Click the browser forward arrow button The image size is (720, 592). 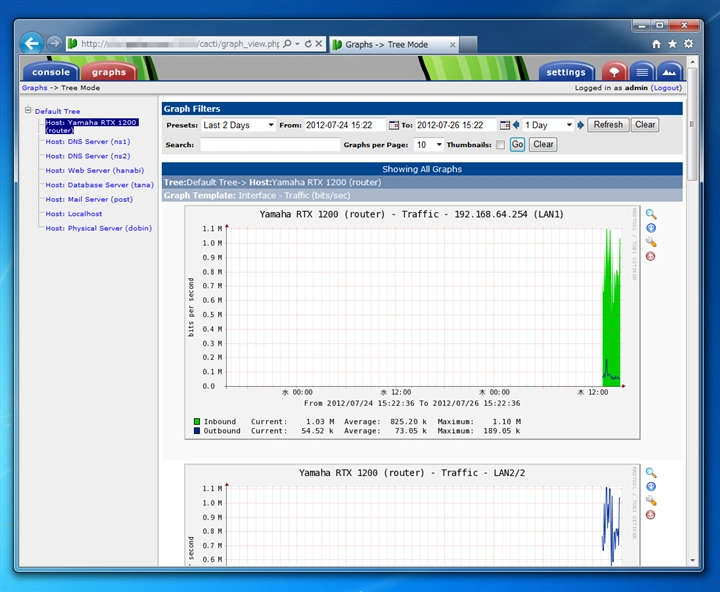click(54, 43)
